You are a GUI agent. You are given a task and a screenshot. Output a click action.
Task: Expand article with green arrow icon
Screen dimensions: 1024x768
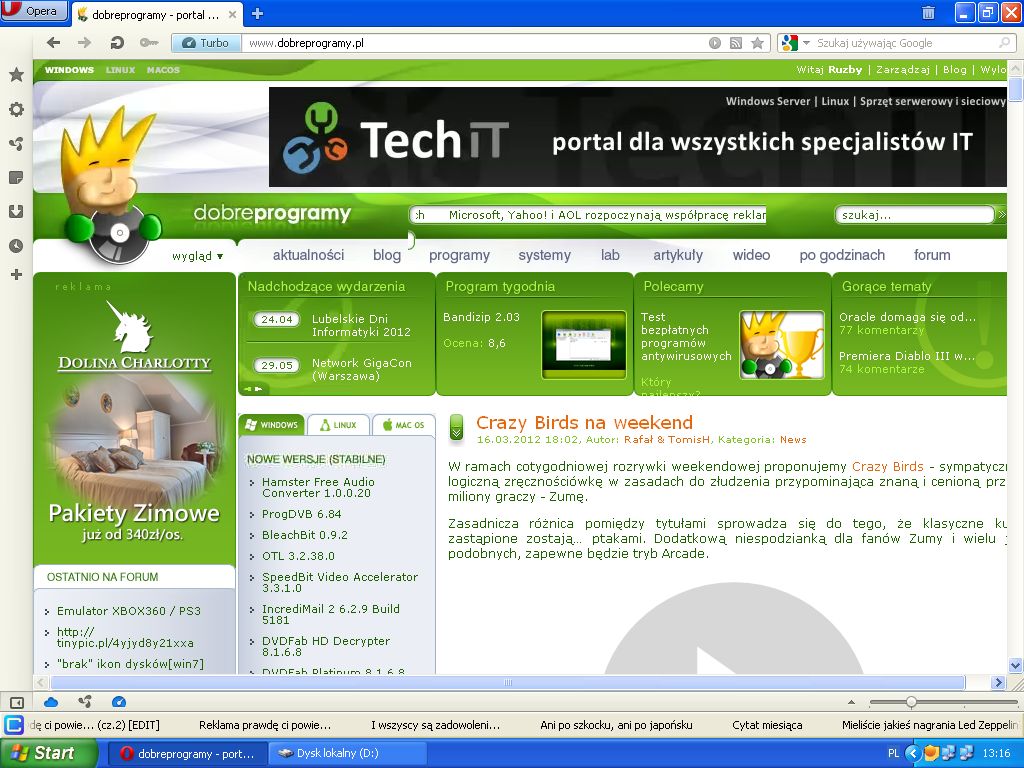456,427
